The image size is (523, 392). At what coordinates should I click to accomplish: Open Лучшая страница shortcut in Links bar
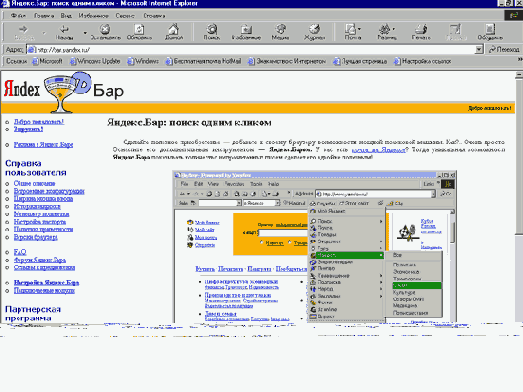(x=360, y=61)
